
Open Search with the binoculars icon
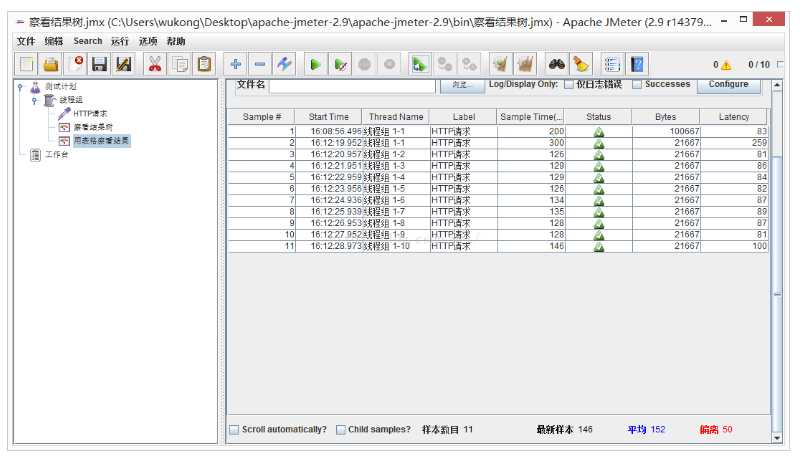click(556, 64)
